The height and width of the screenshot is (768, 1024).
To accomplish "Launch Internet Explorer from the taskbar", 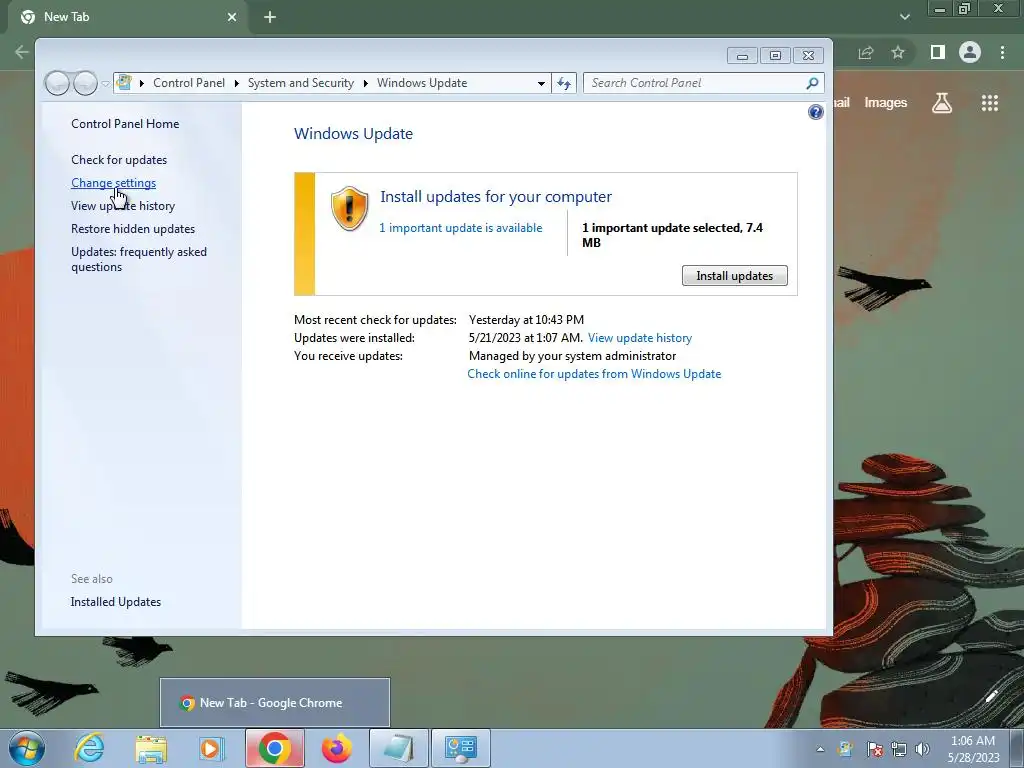I will [x=89, y=748].
